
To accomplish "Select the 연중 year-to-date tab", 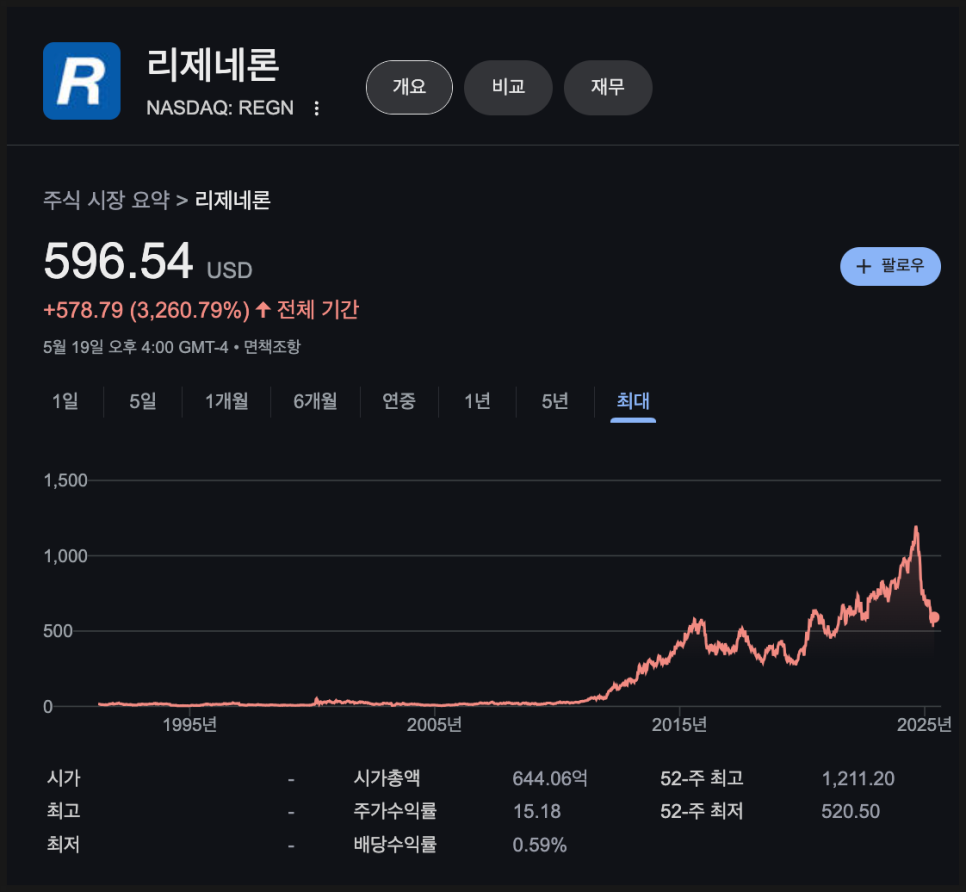I will coord(399,401).
